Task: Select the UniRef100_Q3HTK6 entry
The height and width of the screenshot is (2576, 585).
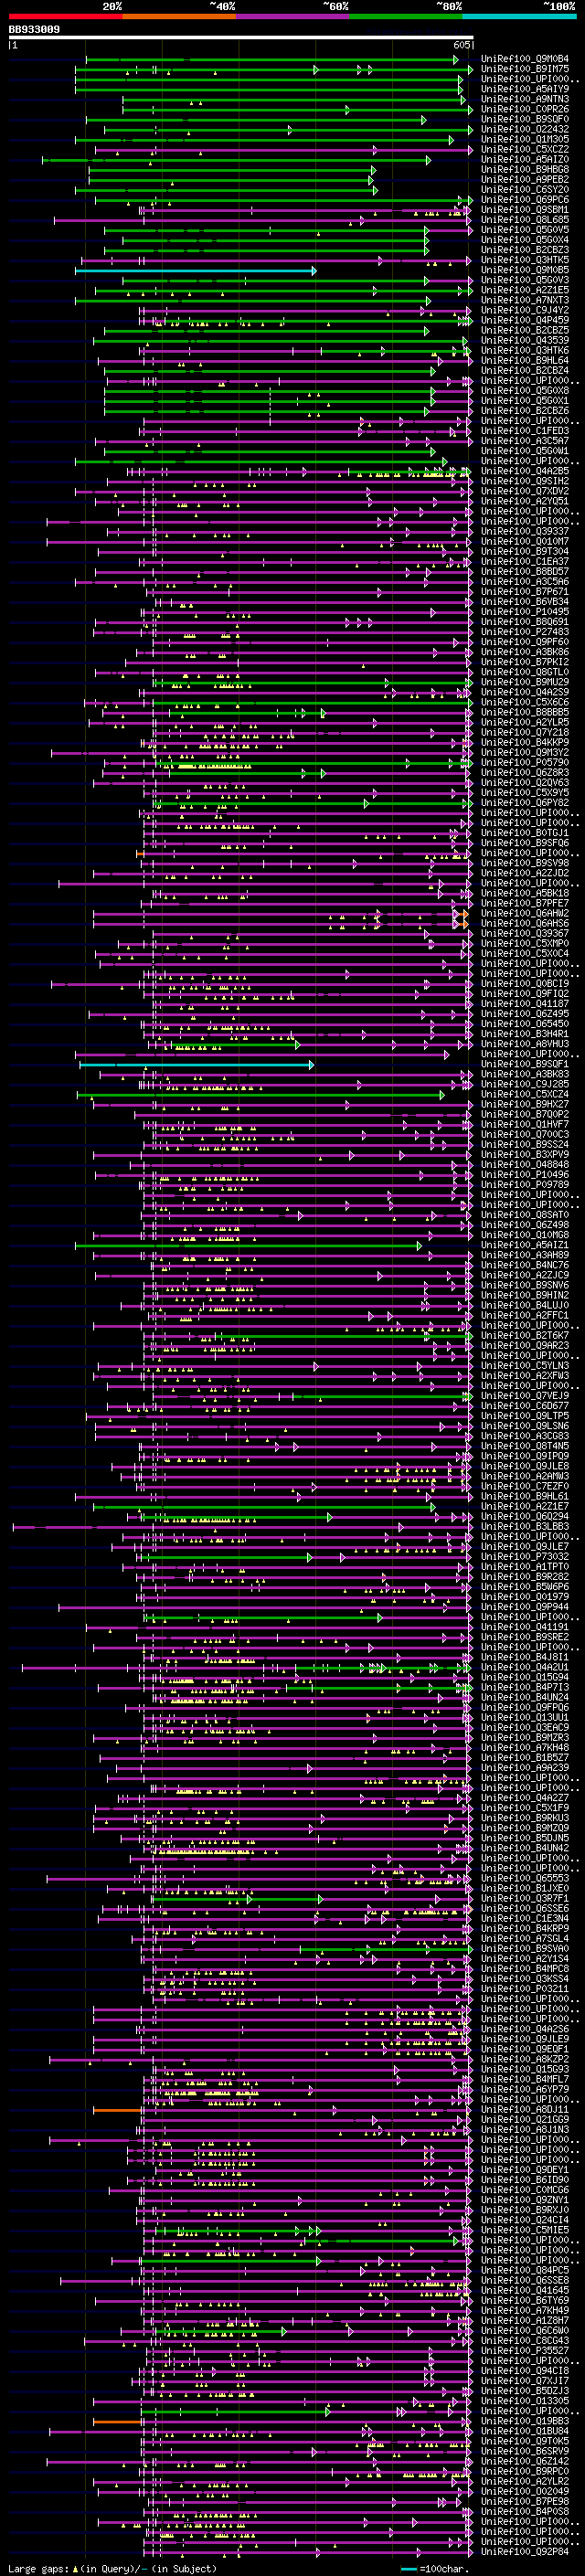Action: point(525,350)
